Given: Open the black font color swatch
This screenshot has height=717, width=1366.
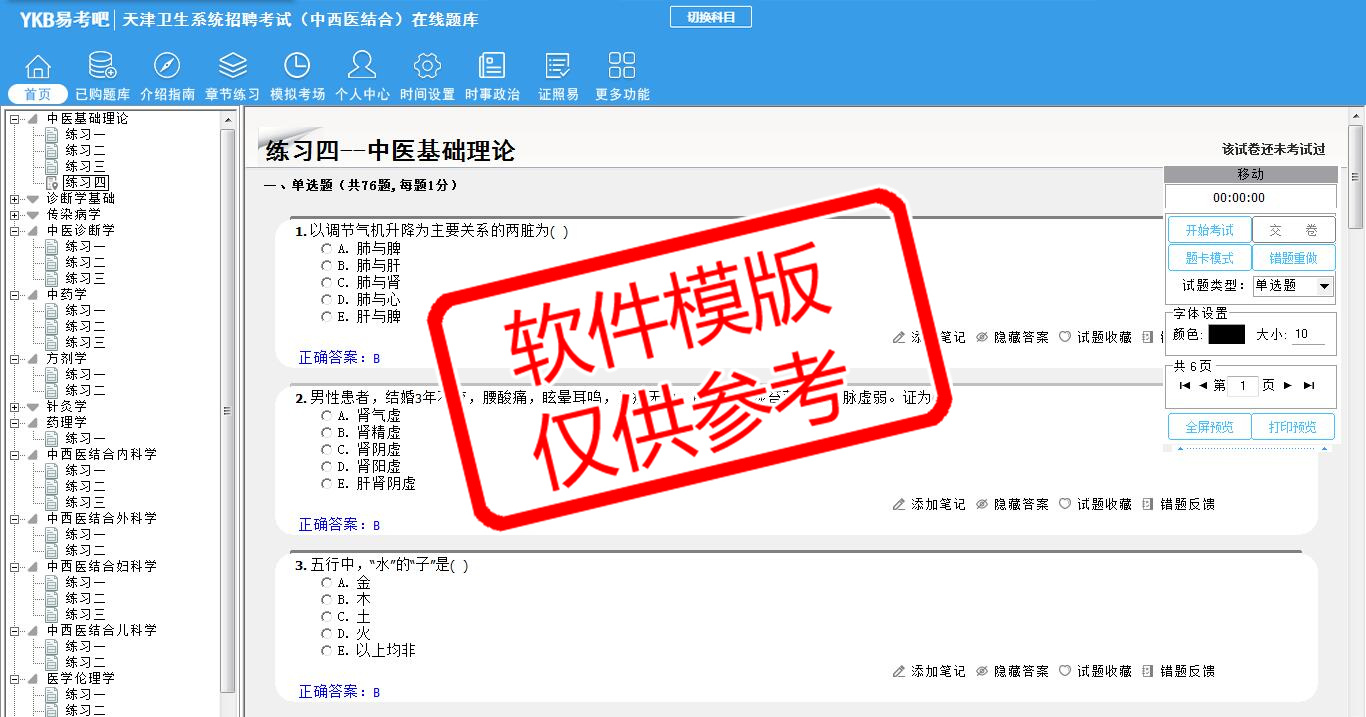Looking at the screenshot, I should pyautogui.click(x=1226, y=334).
